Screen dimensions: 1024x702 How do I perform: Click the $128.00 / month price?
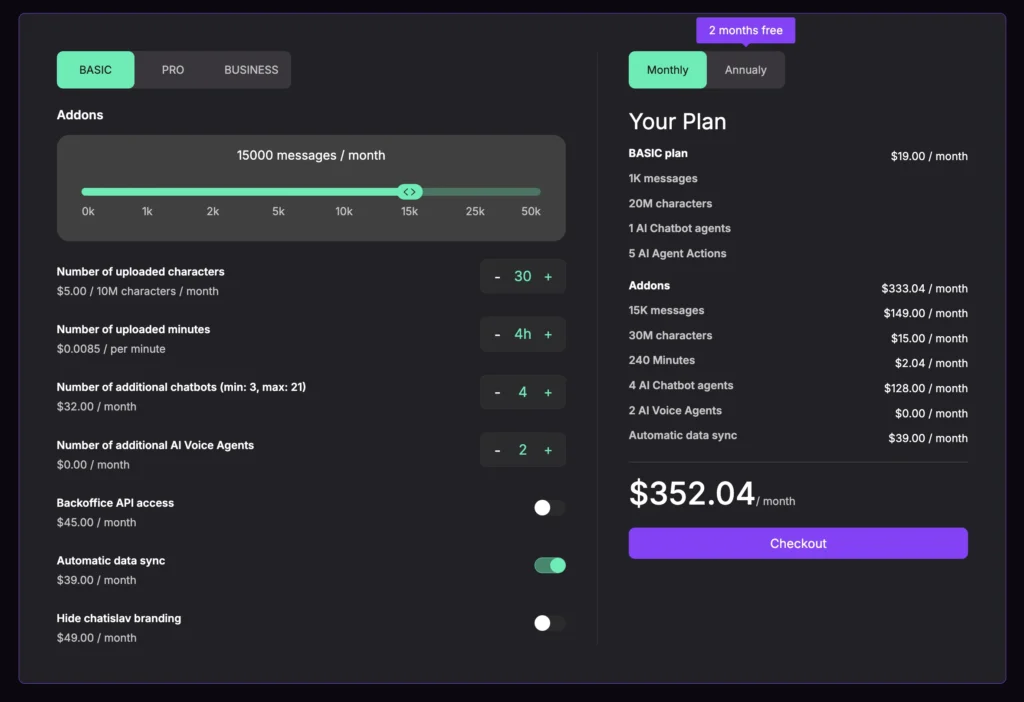[x=925, y=388]
